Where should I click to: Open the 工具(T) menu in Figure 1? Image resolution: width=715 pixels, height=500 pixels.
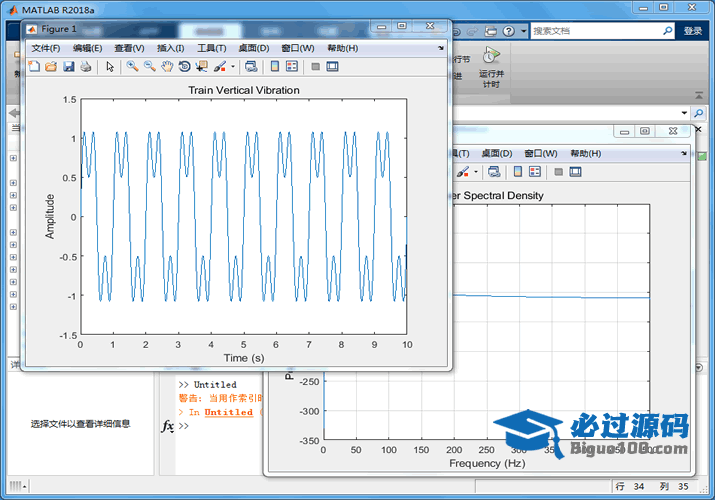click(x=212, y=48)
